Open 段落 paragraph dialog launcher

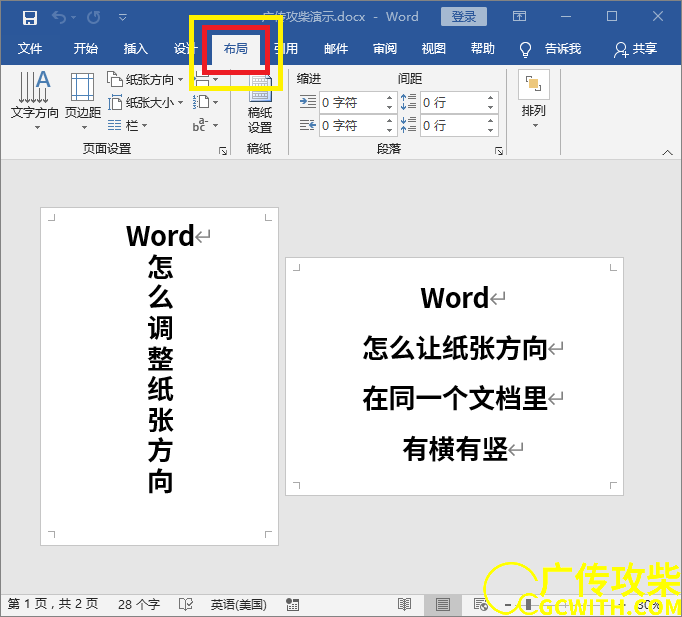[x=499, y=151]
